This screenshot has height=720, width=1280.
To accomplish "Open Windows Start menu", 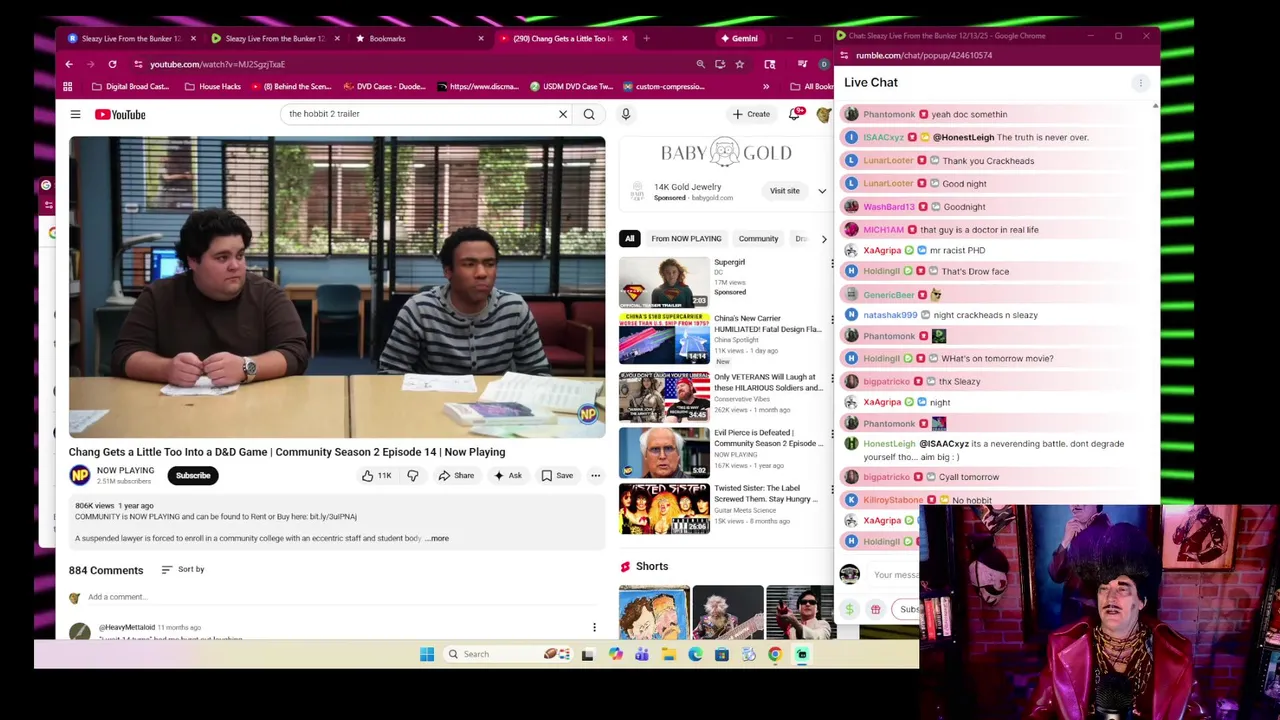I will tap(427, 654).
